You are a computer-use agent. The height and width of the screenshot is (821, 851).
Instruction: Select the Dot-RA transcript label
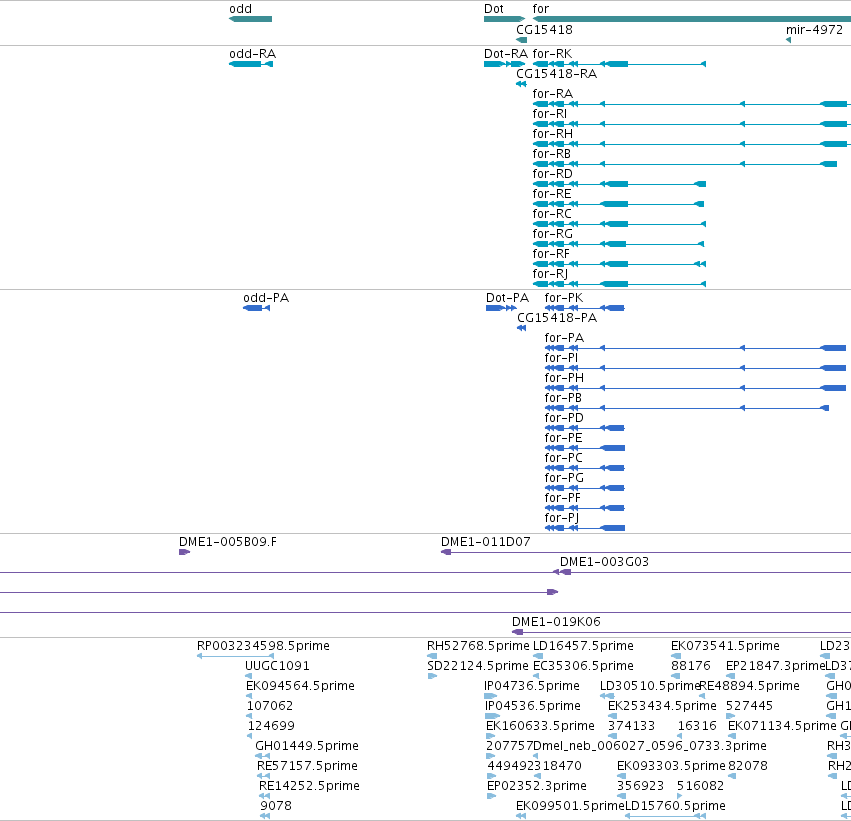(506, 54)
